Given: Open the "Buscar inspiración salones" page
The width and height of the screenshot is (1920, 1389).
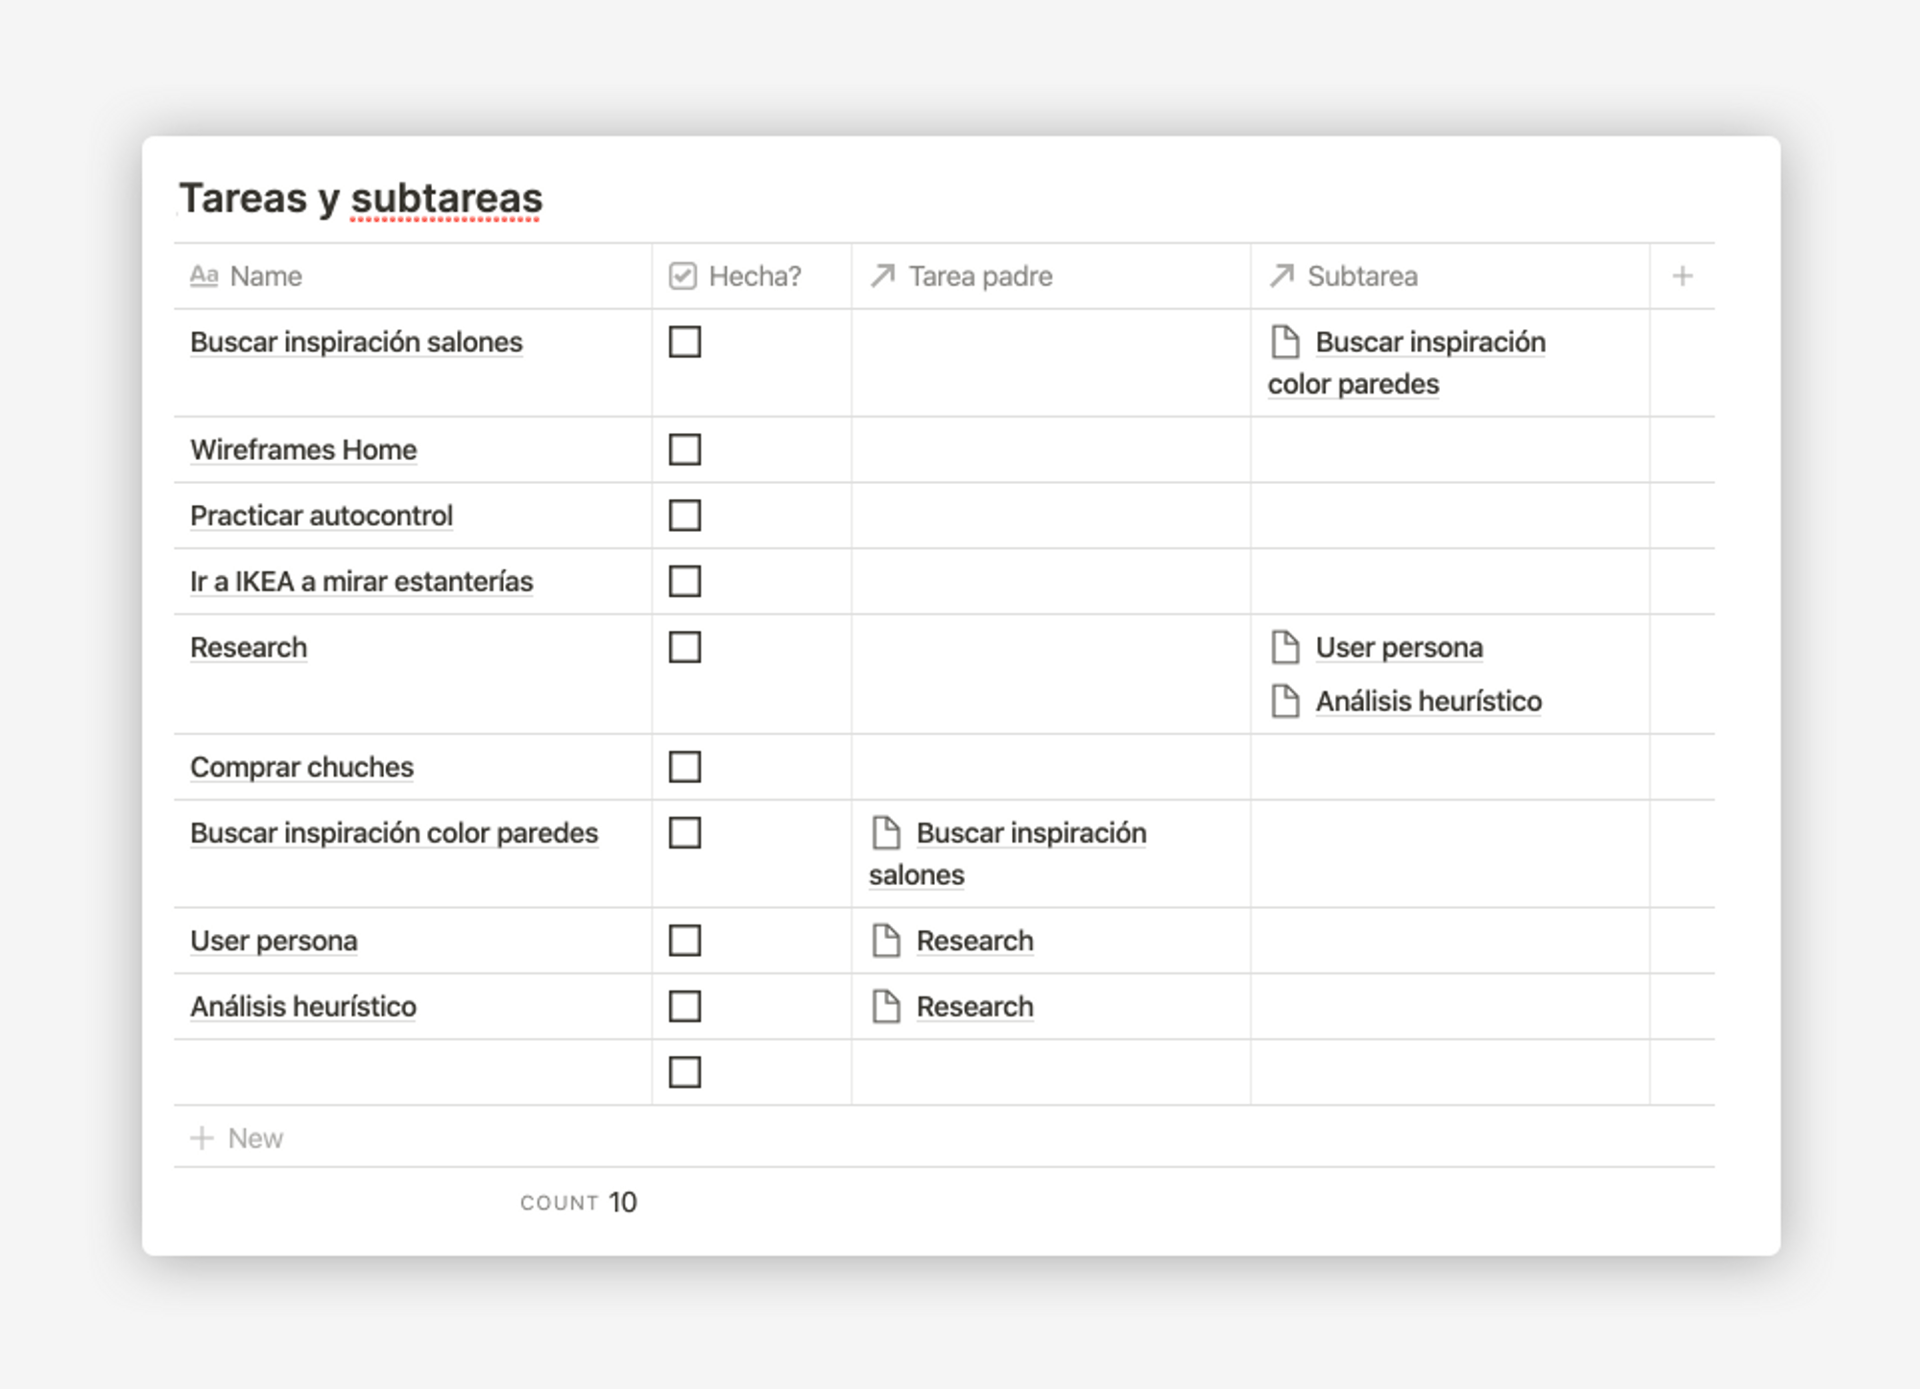Looking at the screenshot, I should point(355,342).
